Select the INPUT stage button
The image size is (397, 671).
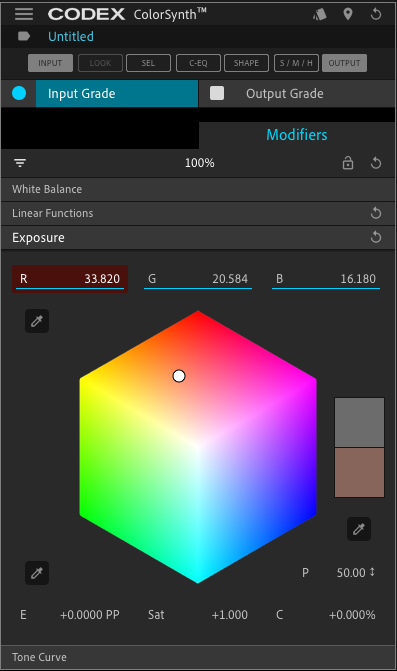[50, 63]
